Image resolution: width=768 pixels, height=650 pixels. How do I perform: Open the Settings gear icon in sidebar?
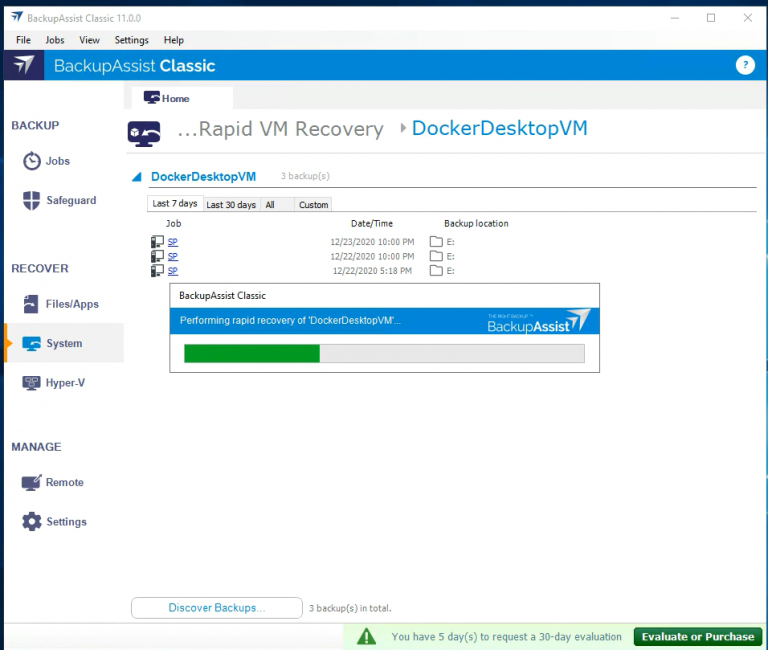(x=32, y=522)
